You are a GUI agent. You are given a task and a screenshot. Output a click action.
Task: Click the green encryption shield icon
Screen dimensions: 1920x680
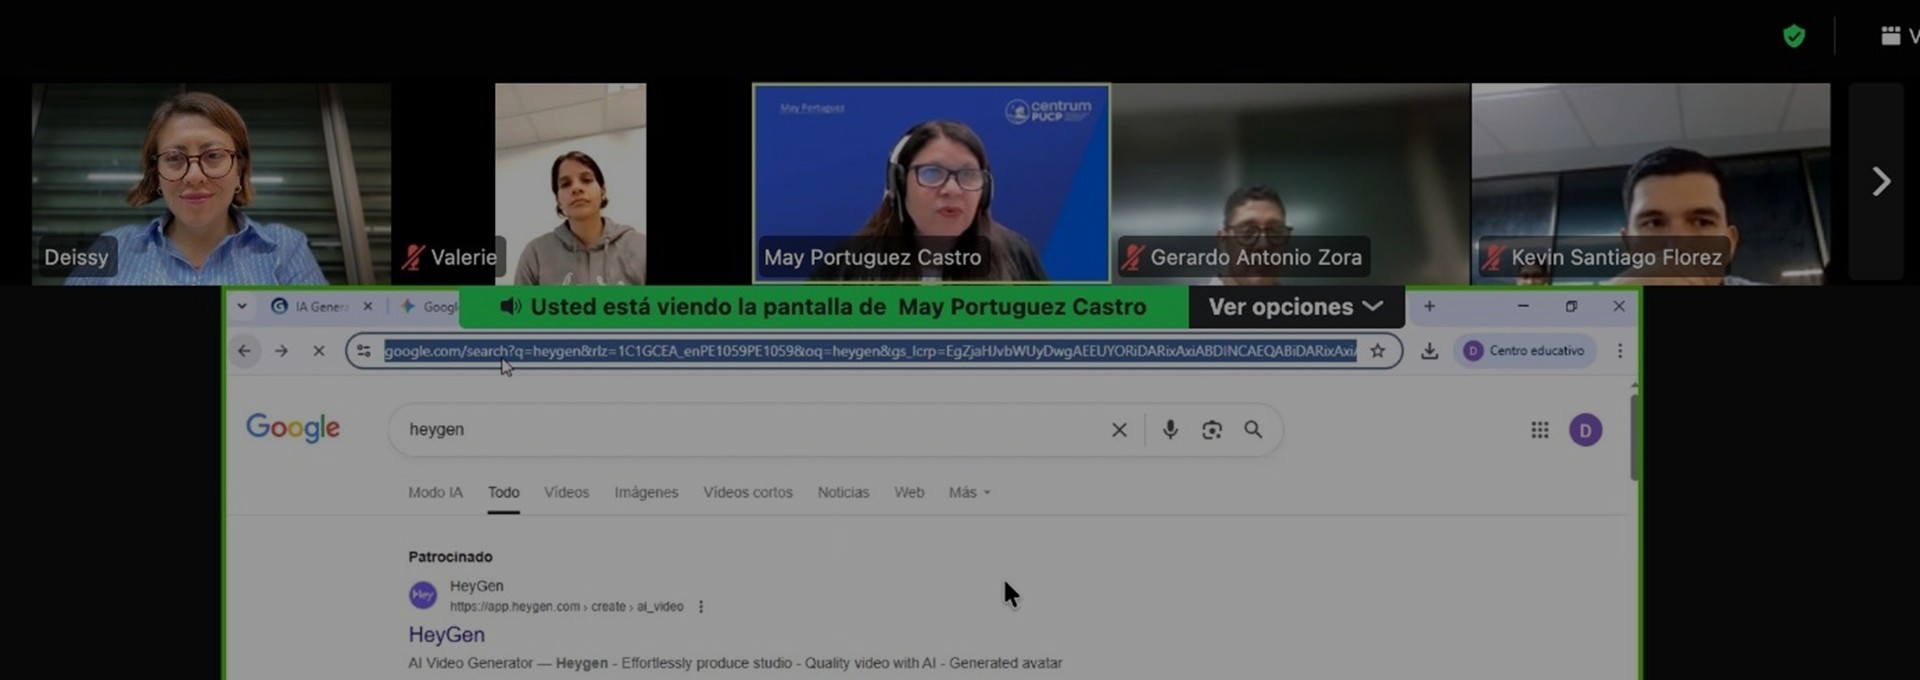(x=1794, y=37)
